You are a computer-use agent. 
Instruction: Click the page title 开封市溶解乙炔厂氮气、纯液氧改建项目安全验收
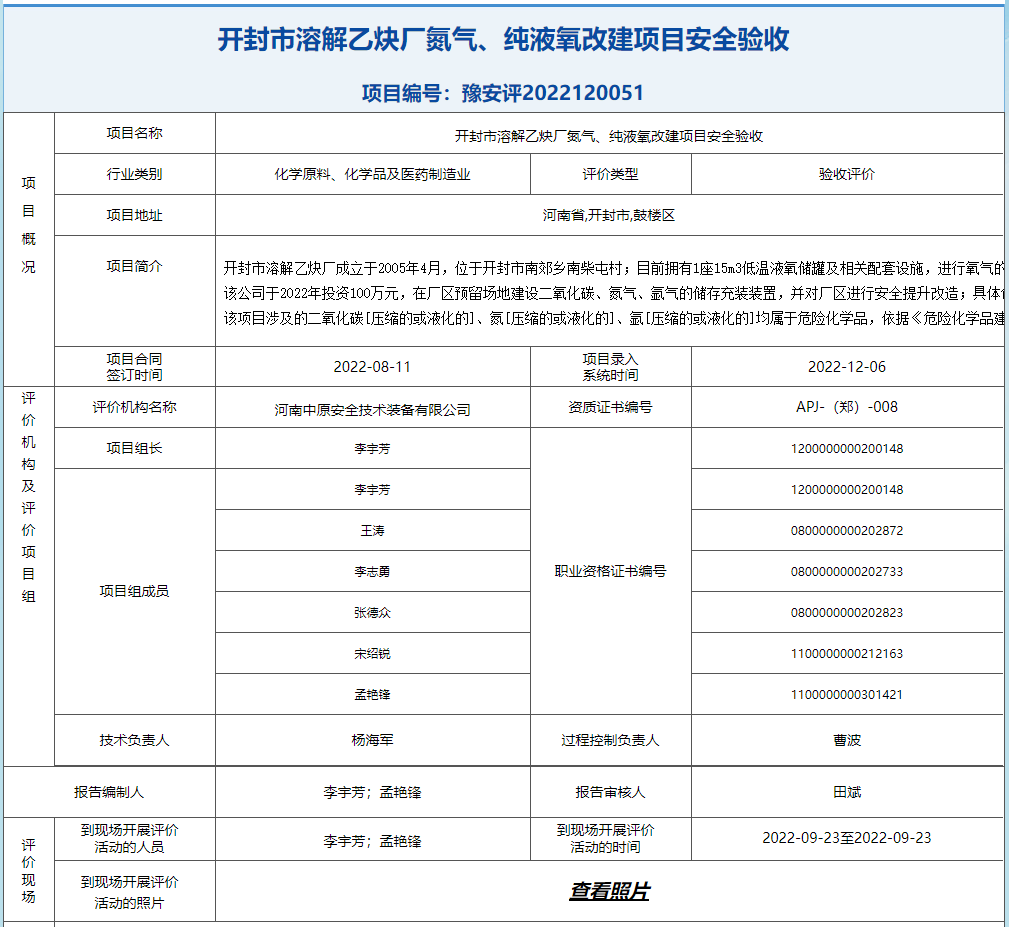(x=503, y=39)
